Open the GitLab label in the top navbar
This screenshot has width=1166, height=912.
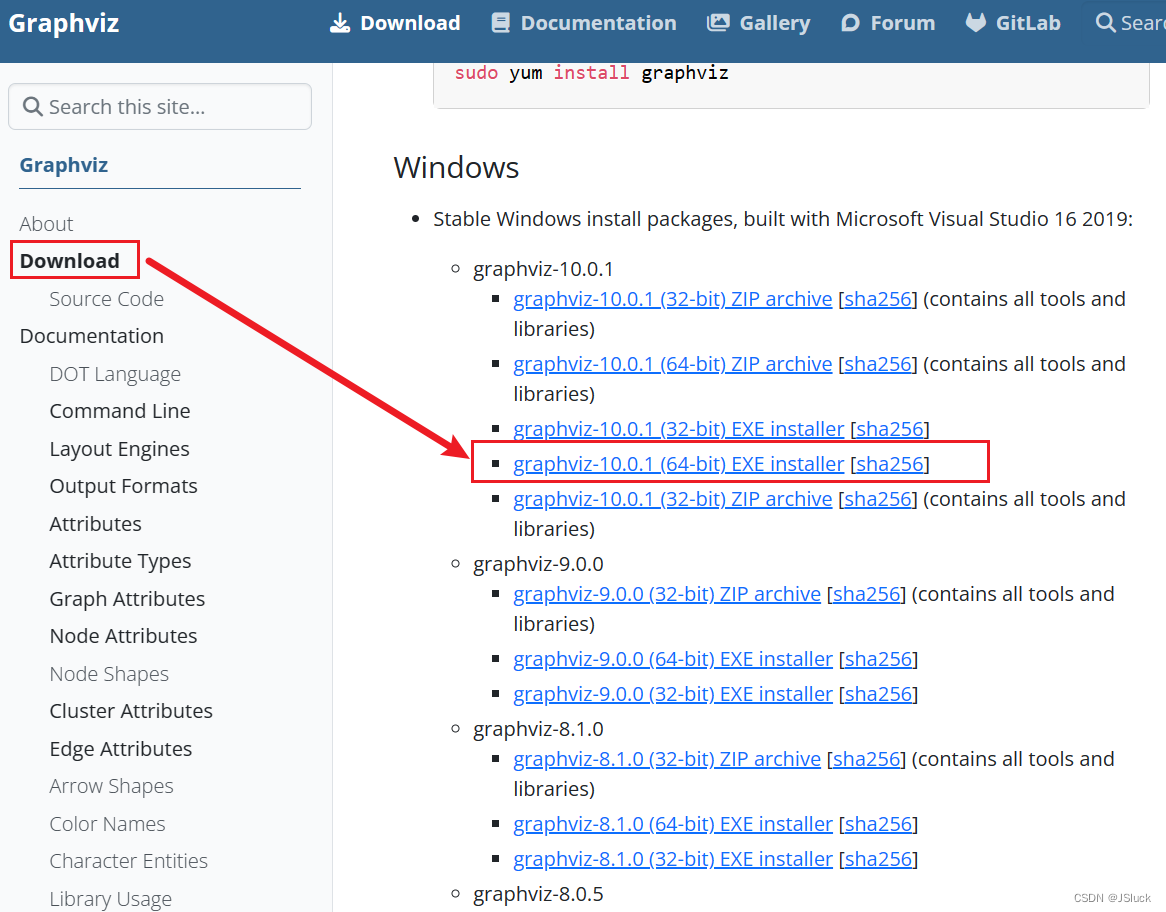[1028, 23]
